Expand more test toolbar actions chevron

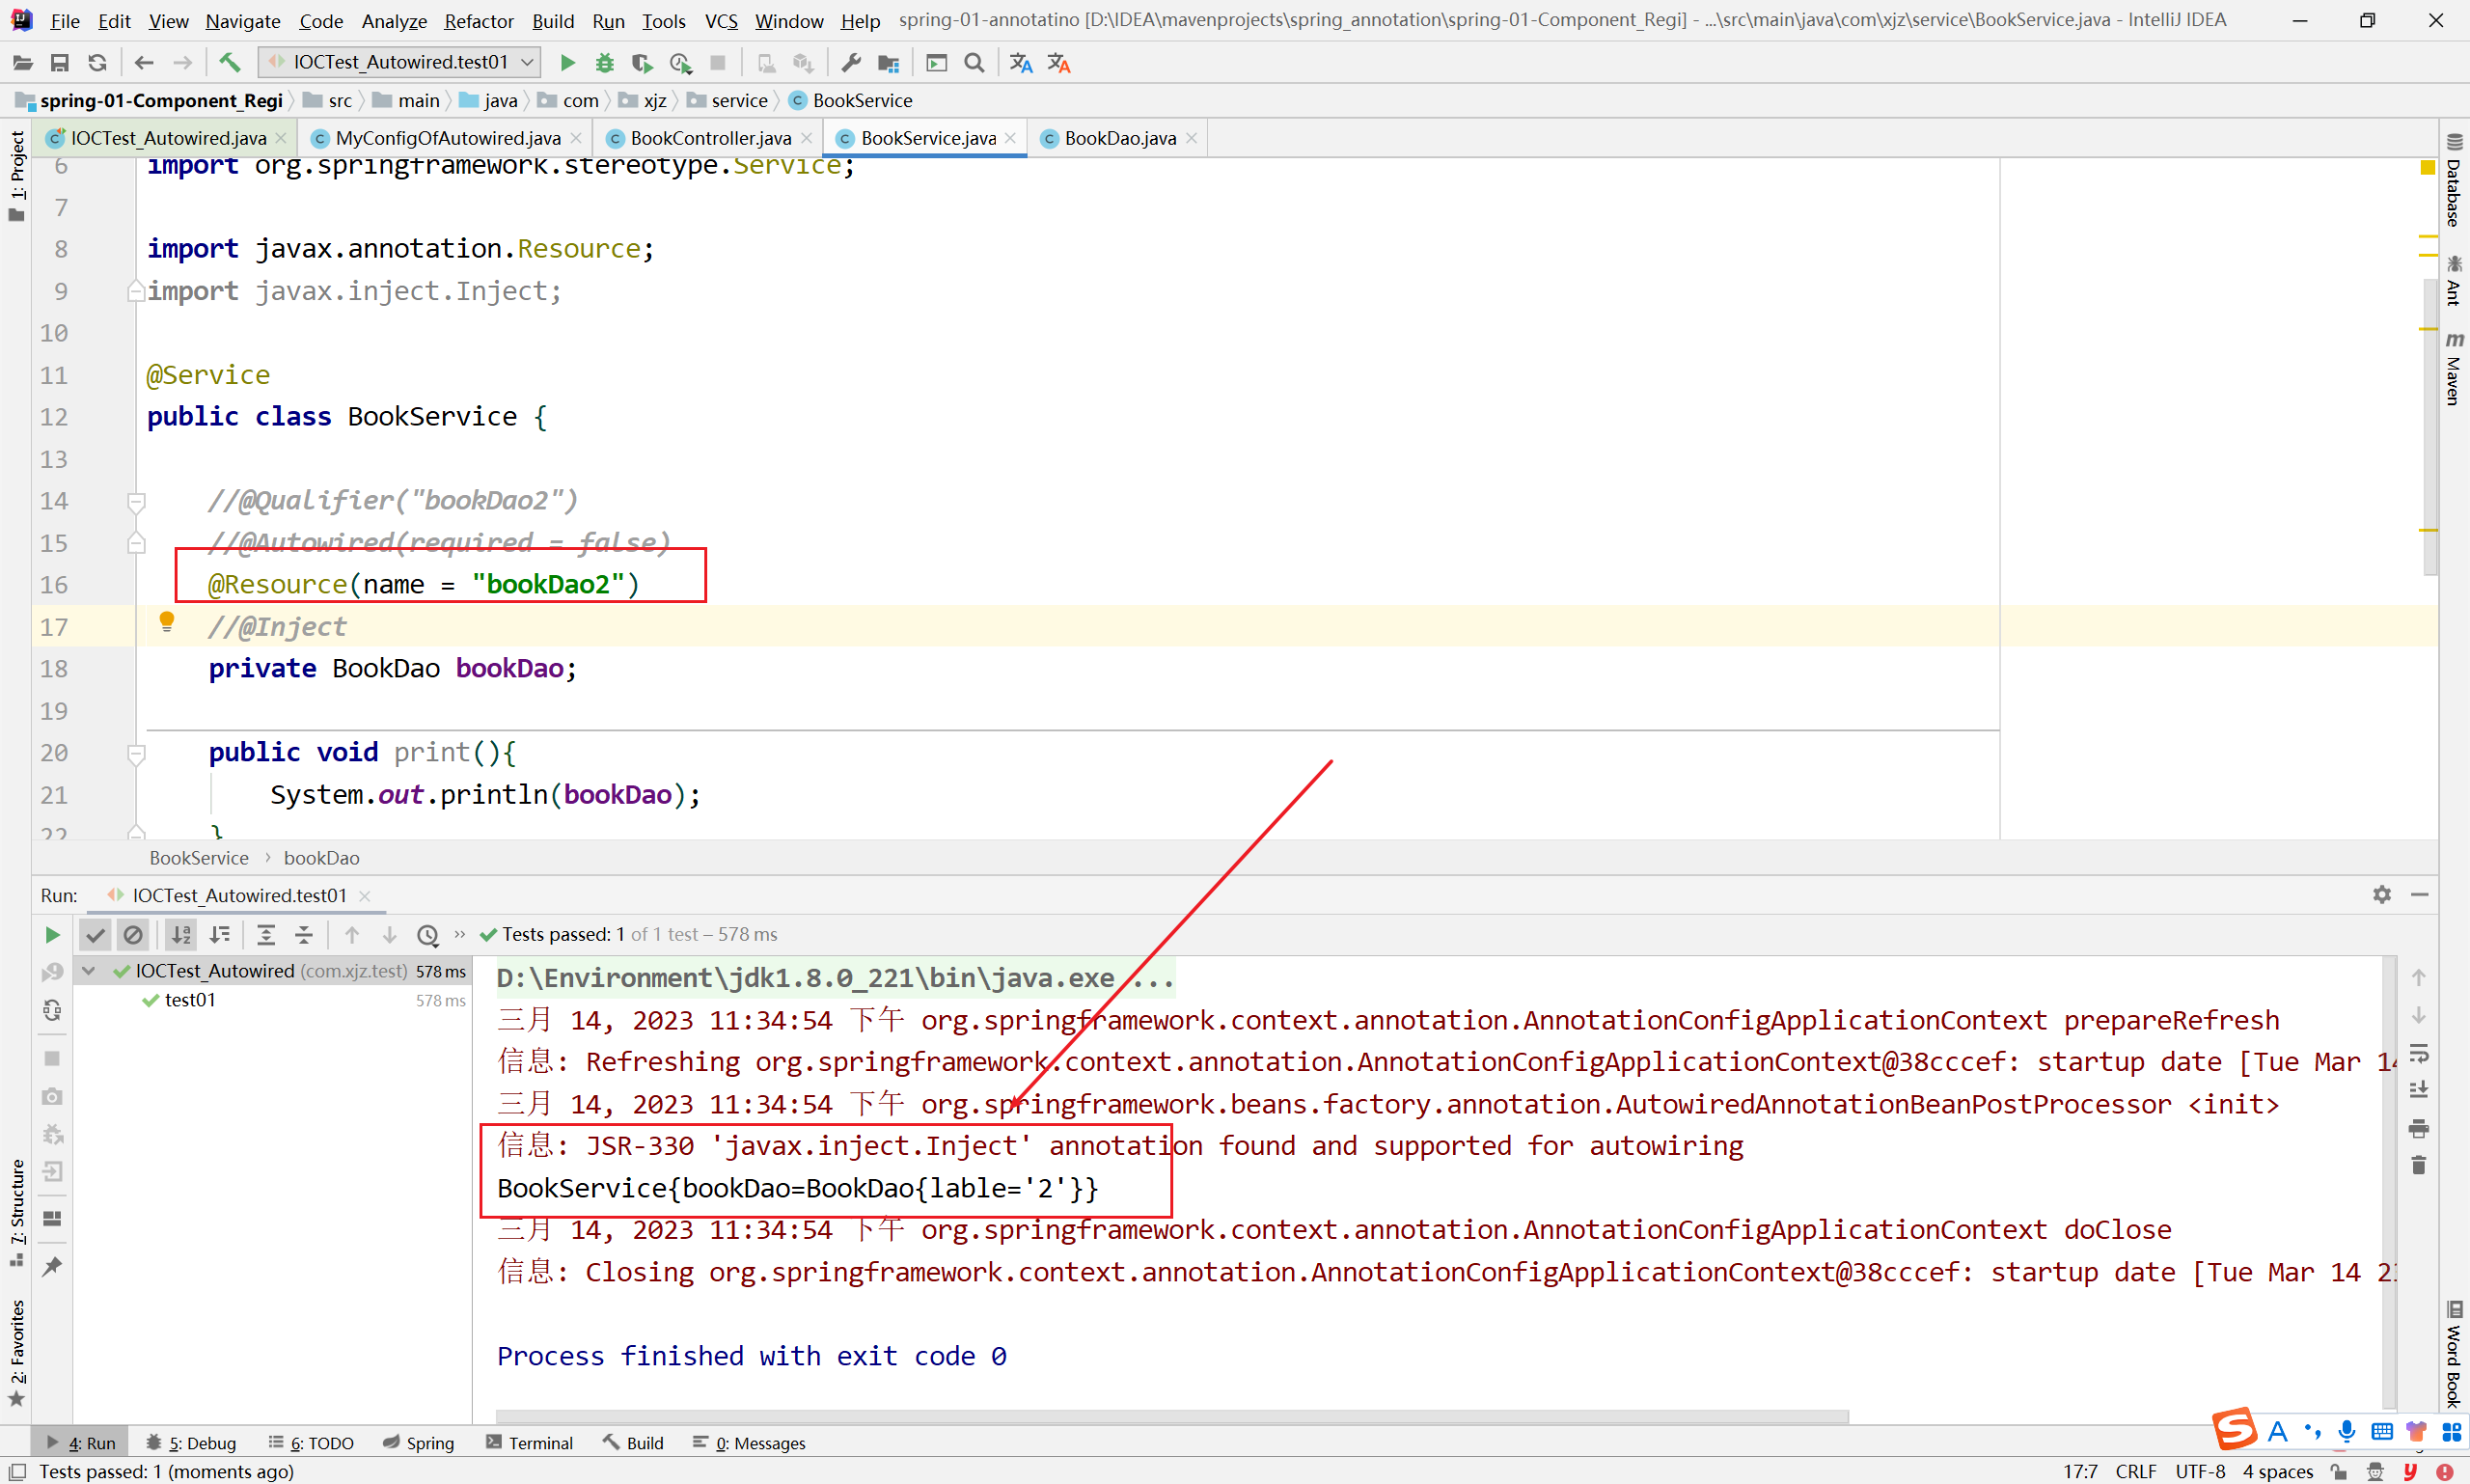coord(460,935)
